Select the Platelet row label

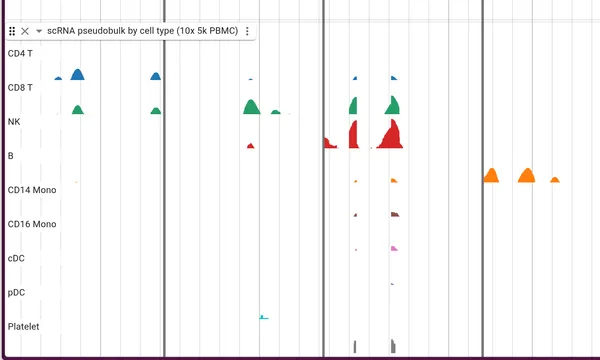coord(23,326)
